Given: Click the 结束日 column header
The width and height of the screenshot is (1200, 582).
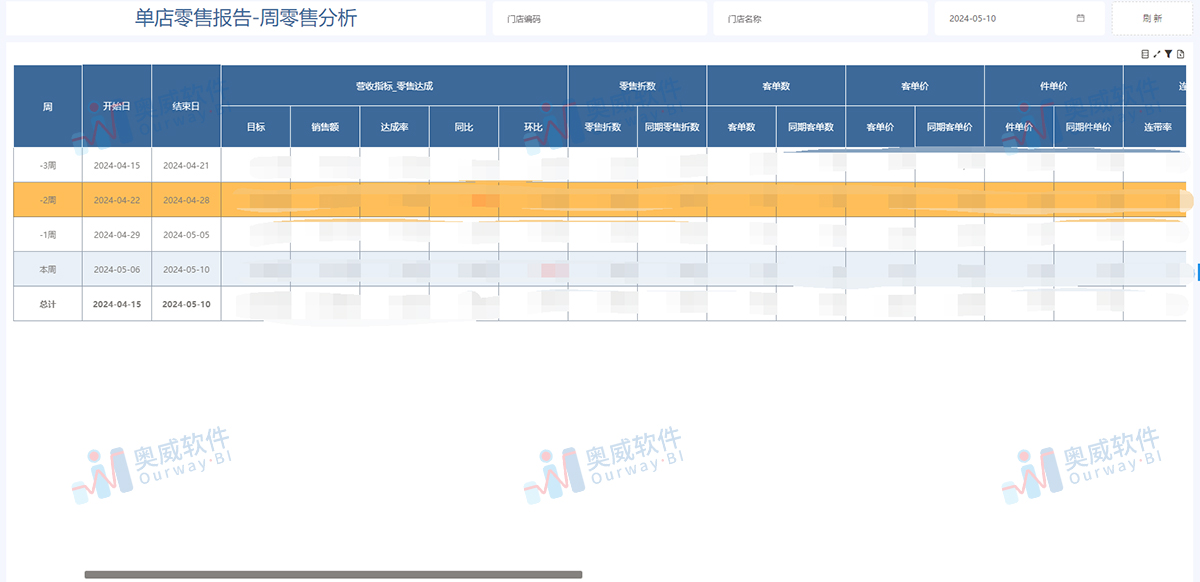Looking at the screenshot, I should 186,106.
